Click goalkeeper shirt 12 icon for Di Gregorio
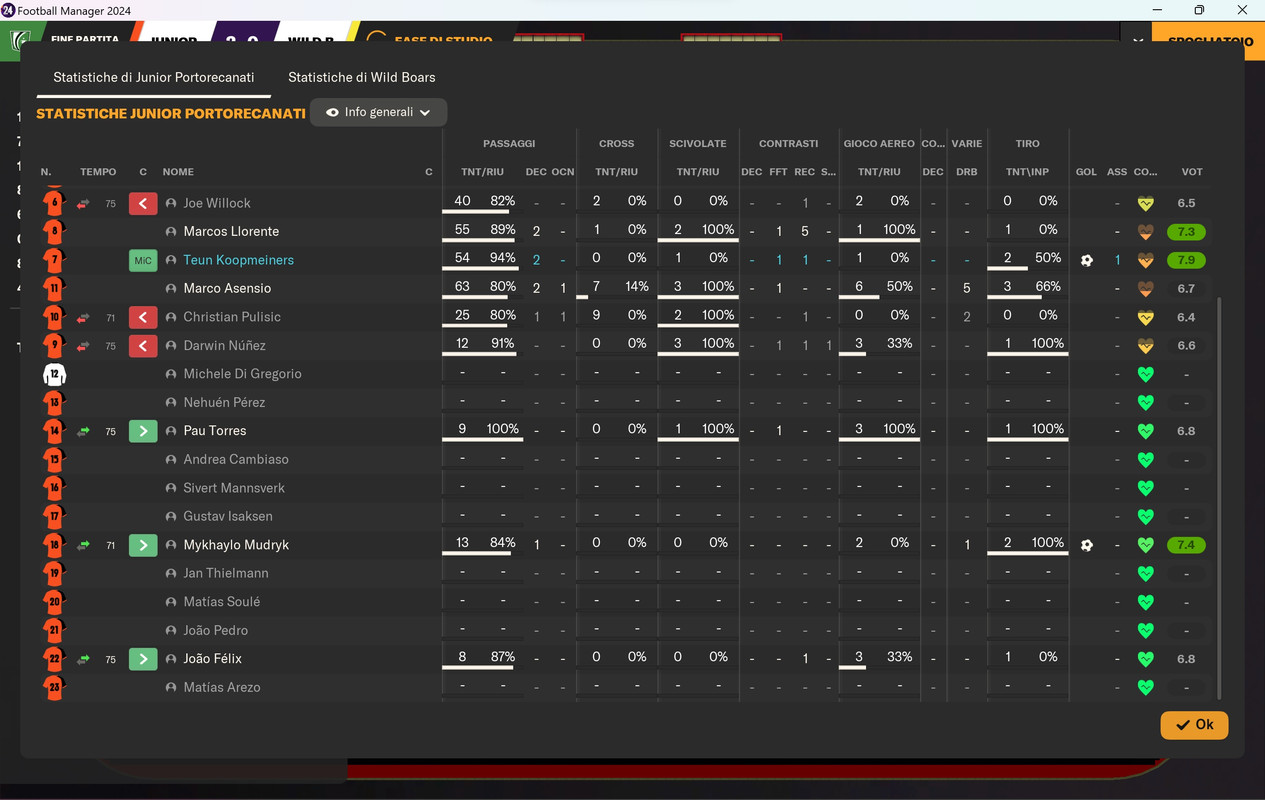The image size is (1265, 800). tap(54, 374)
